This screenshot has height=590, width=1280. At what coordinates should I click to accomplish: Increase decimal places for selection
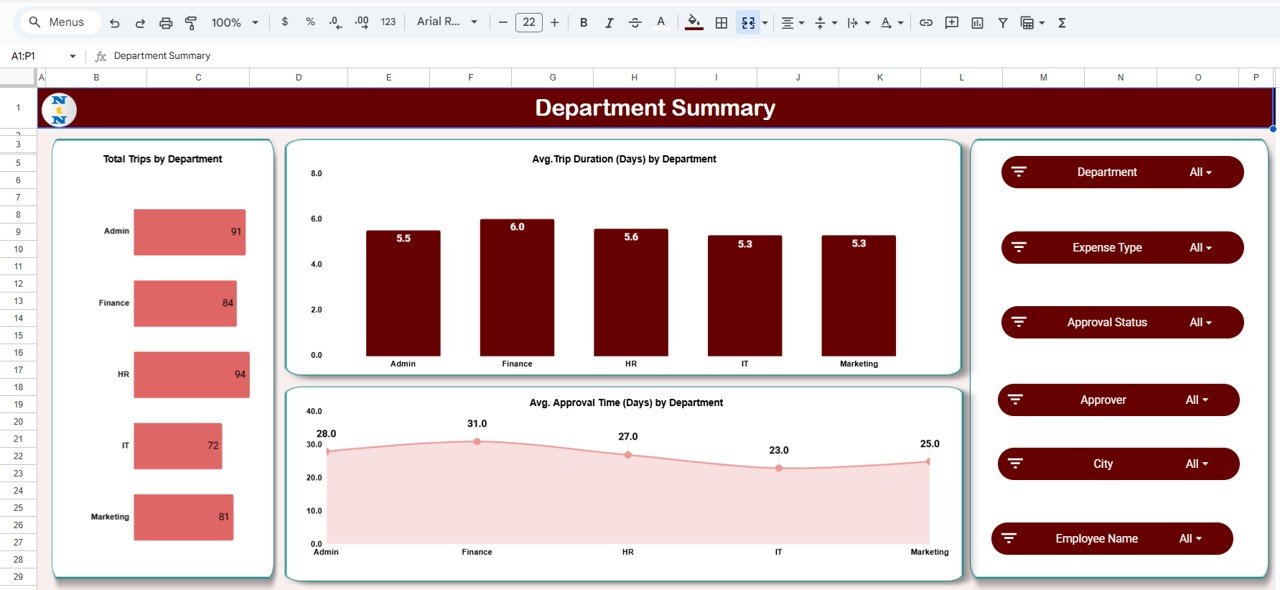pyautogui.click(x=361, y=22)
